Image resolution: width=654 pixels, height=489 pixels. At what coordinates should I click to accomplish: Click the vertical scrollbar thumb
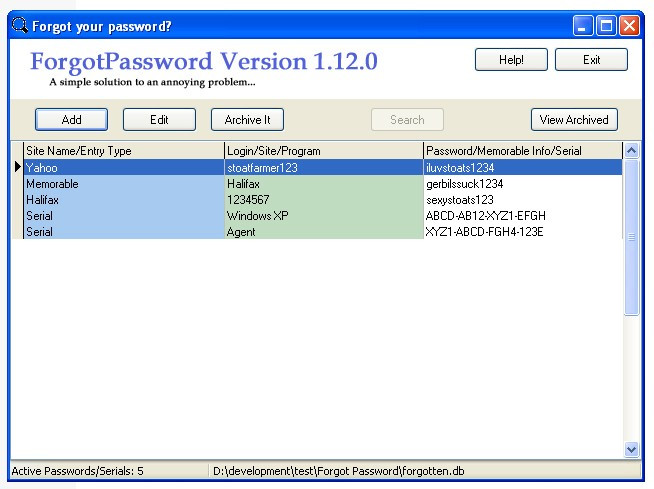(x=631, y=237)
